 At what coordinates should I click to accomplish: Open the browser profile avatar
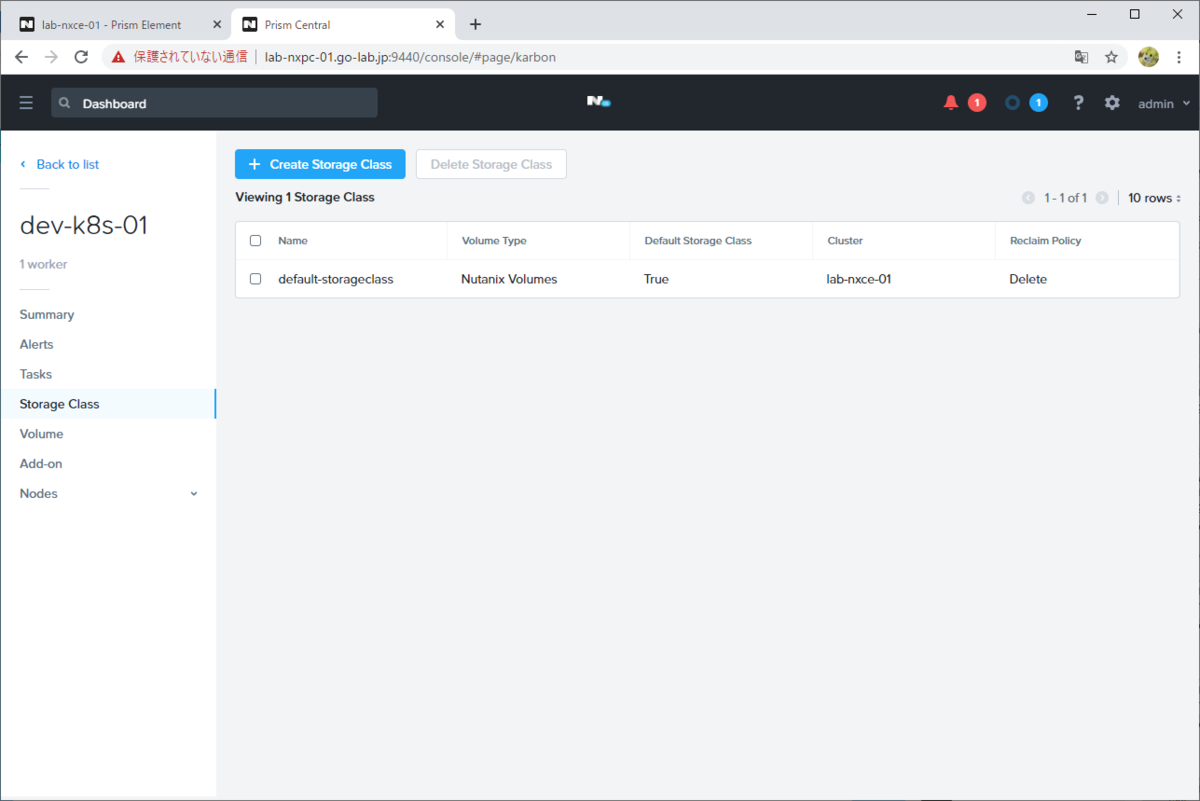1148,57
